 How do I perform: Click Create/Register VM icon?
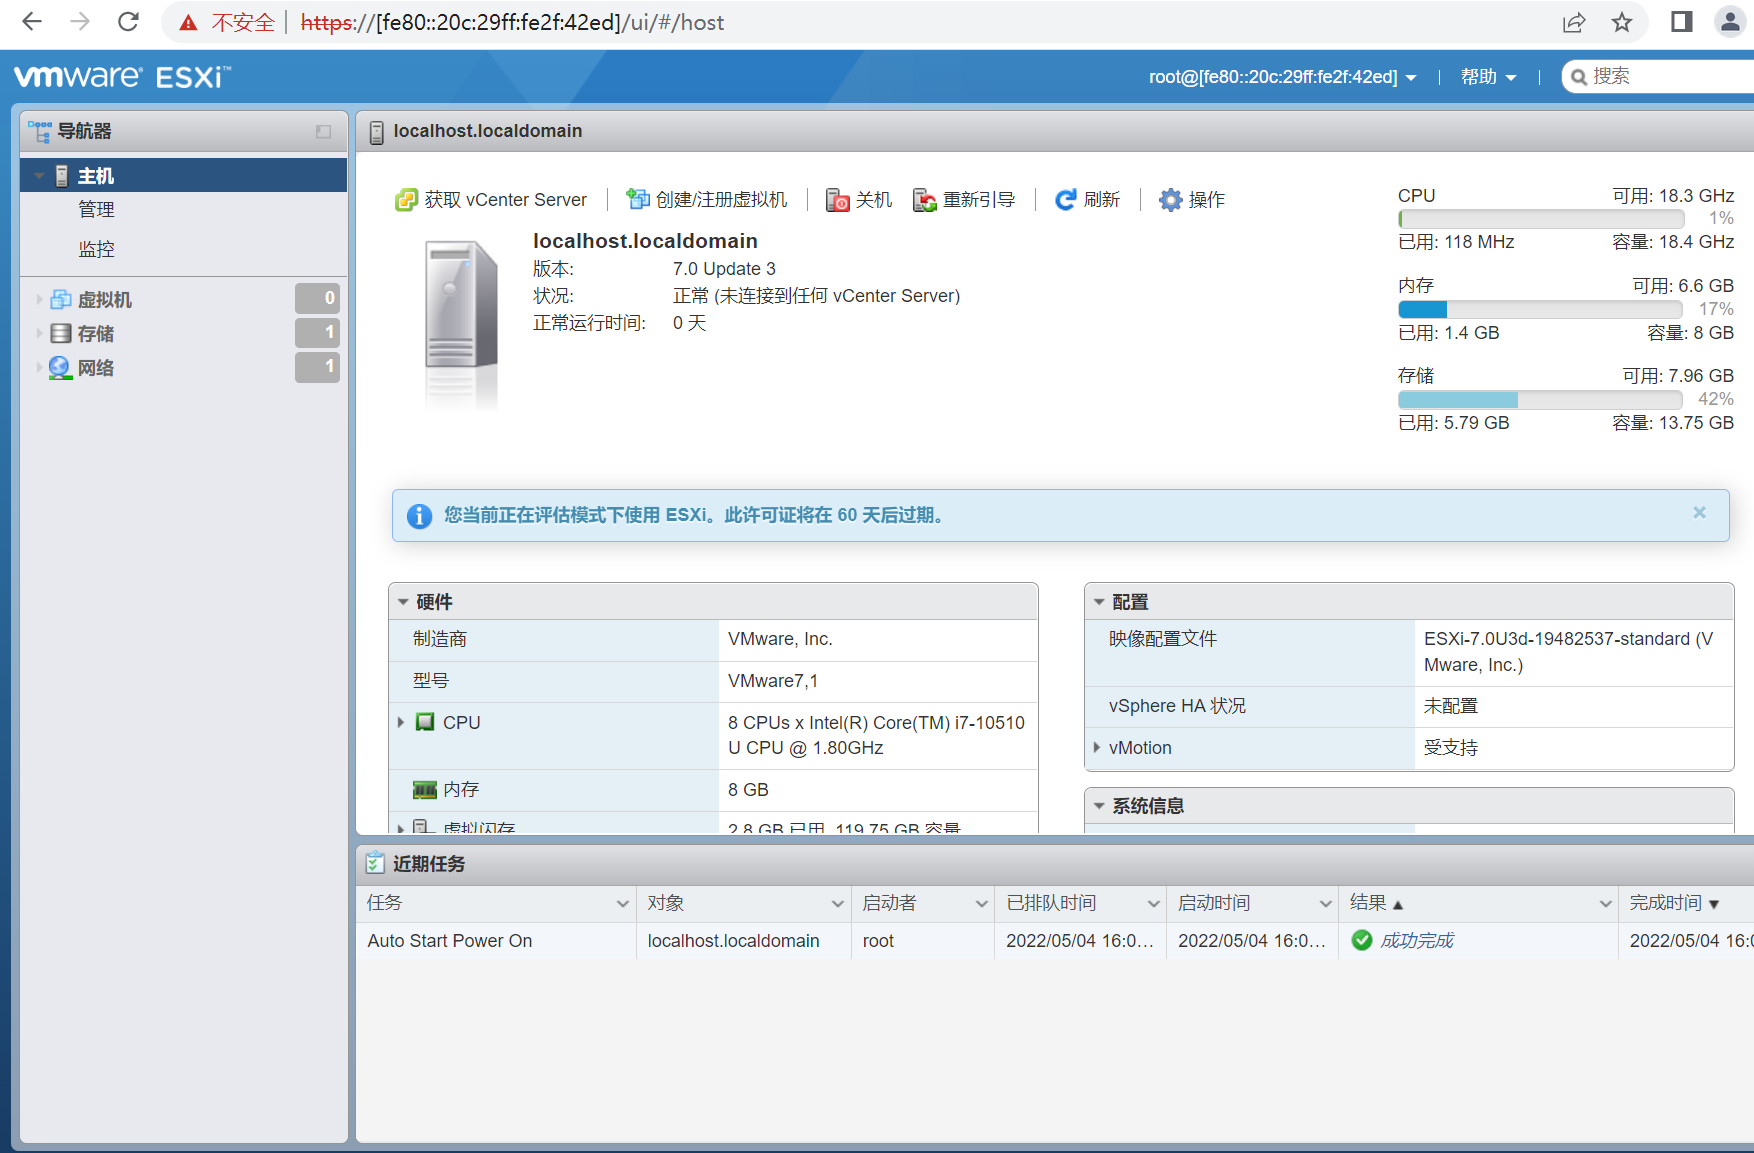[637, 200]
